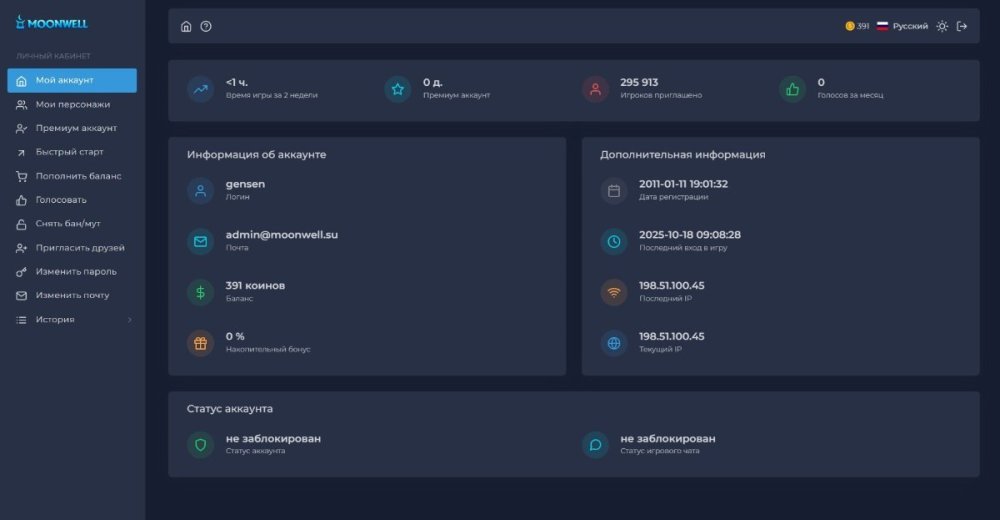1000x520 pixels.
Task: Click Изменить пароль link
Action: click(x=76, y=271)
